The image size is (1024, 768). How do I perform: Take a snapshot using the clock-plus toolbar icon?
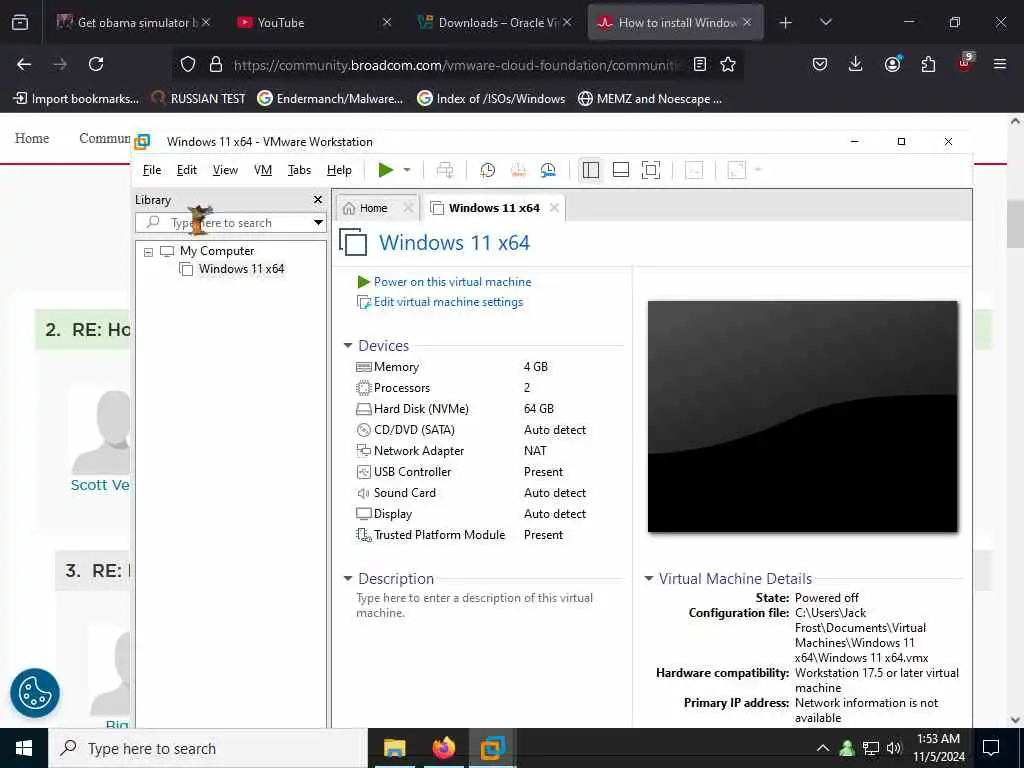coord(487,170)
